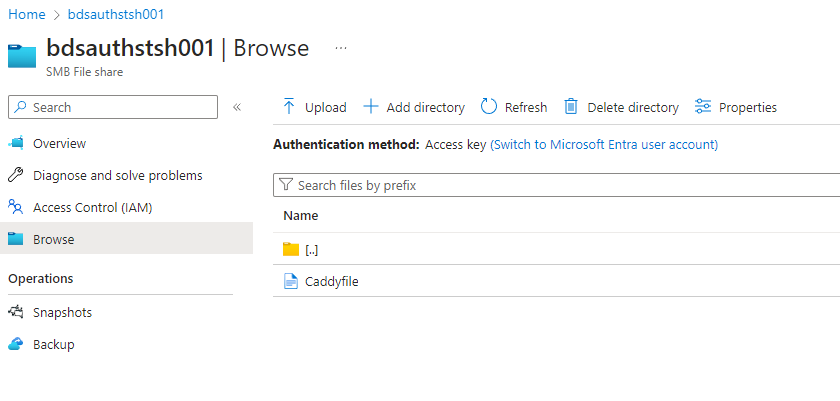
Task: Click the Upload button label
Action: (326, 107)
